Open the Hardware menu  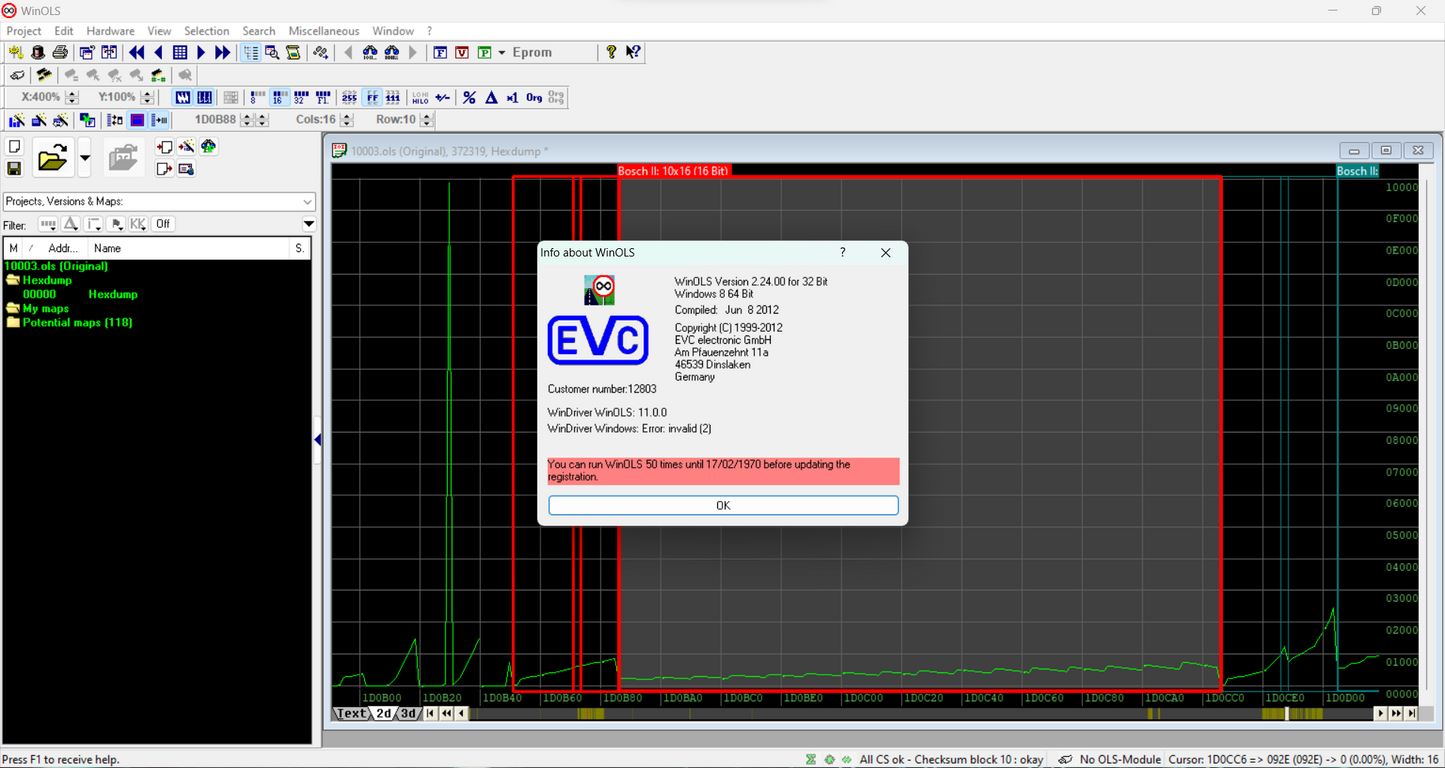click(110, 31)
